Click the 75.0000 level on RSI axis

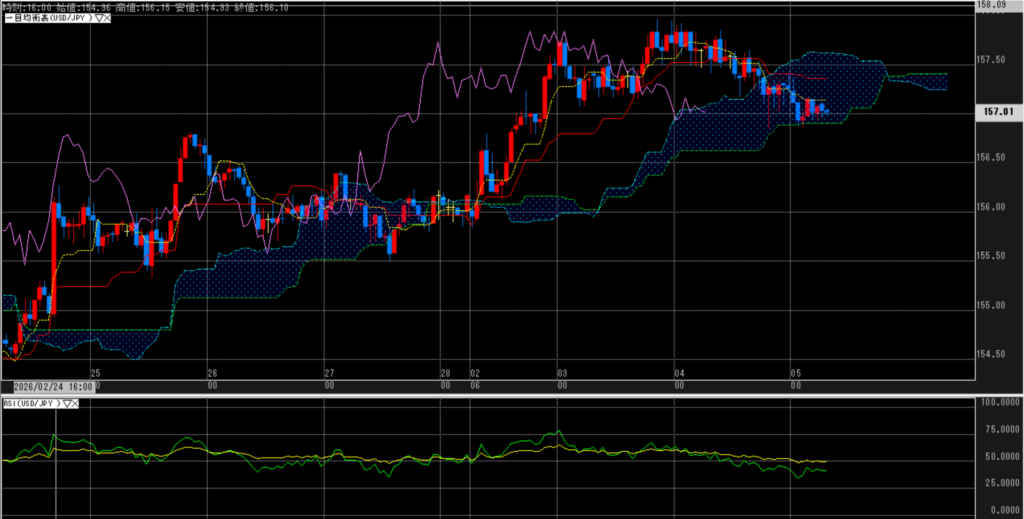point(996,429)
